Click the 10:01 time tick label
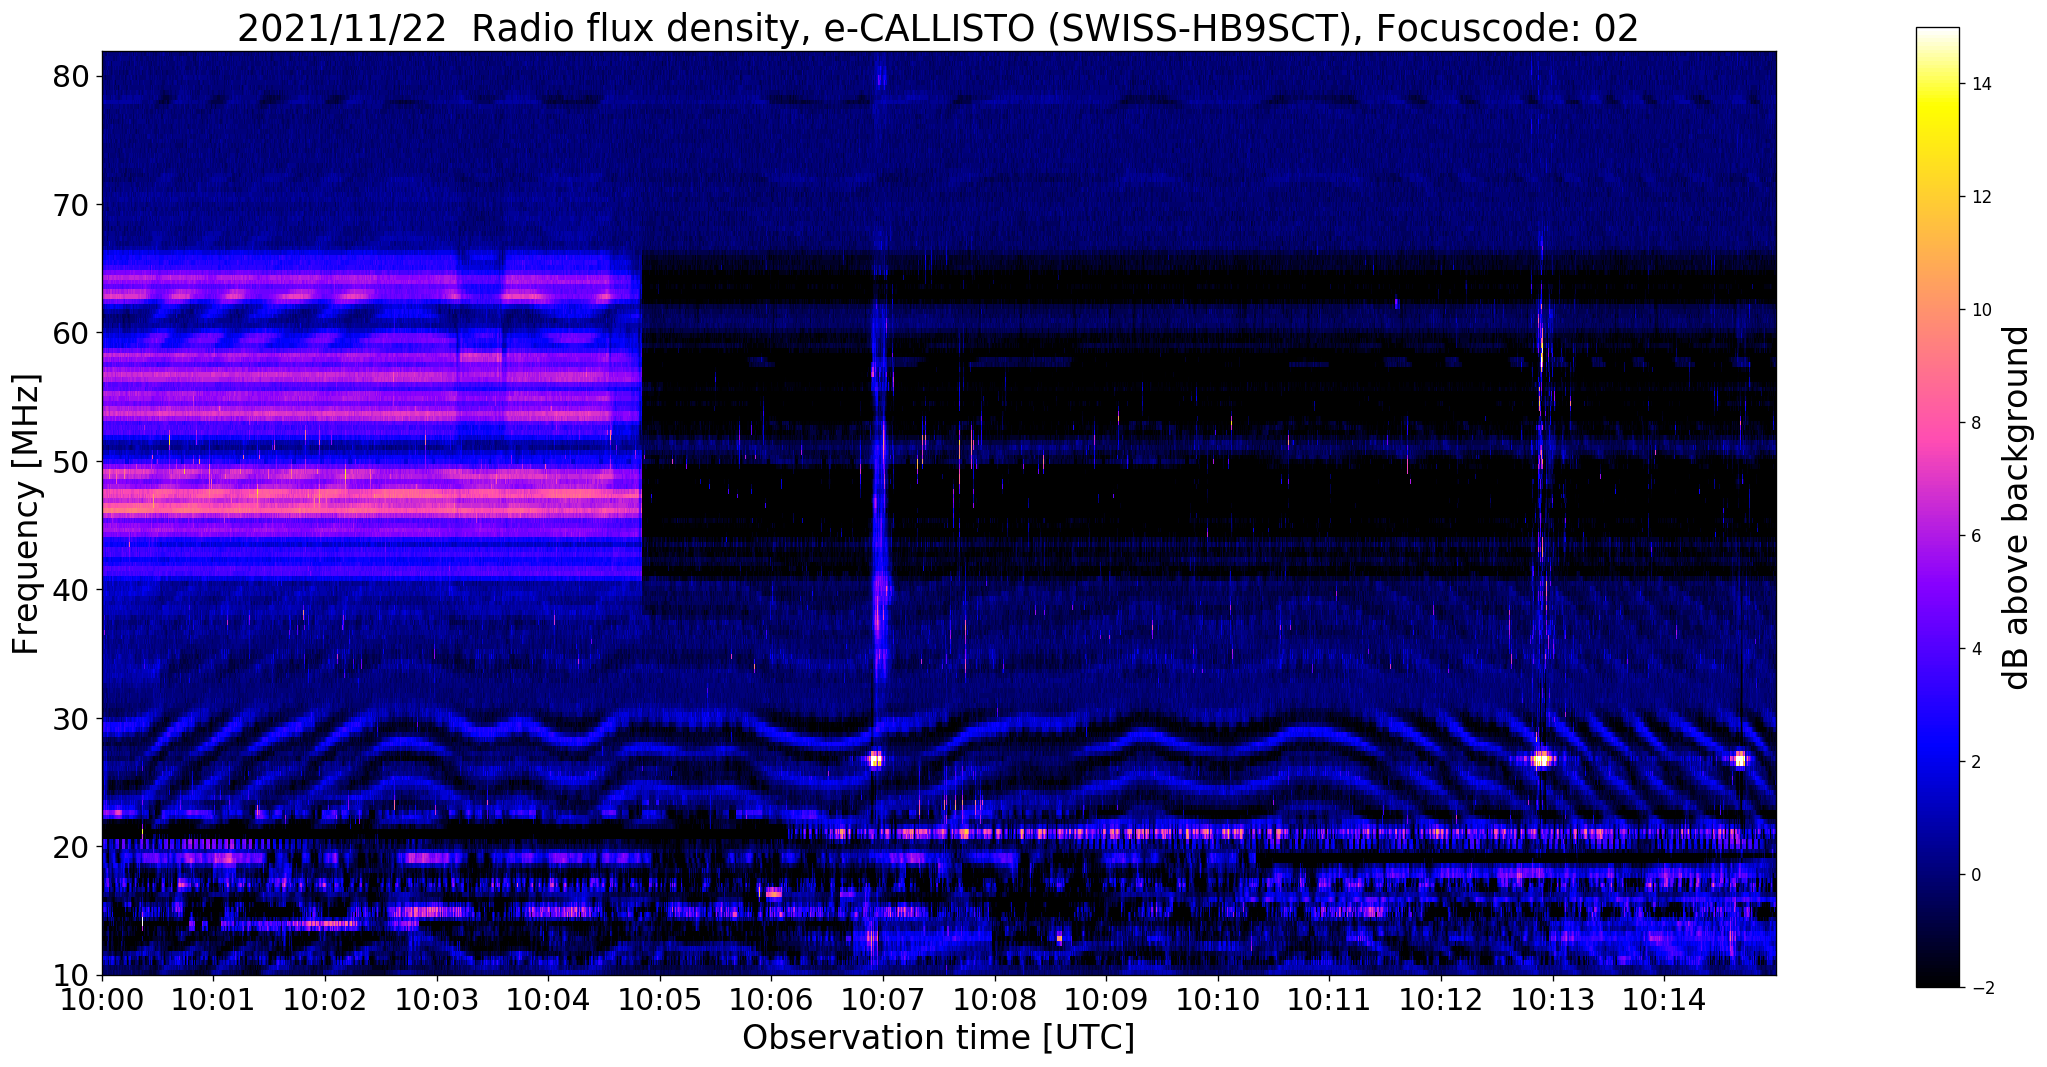The image size is (2047, 1067). click(213, 1001)
